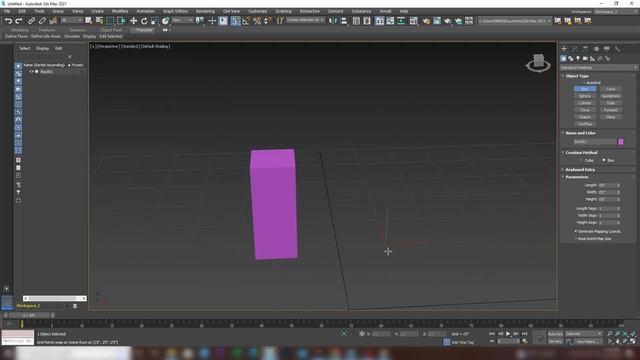Activate the Select and Scale tool
The height and width of the screenshot is (360, 640).
[155, 21]
